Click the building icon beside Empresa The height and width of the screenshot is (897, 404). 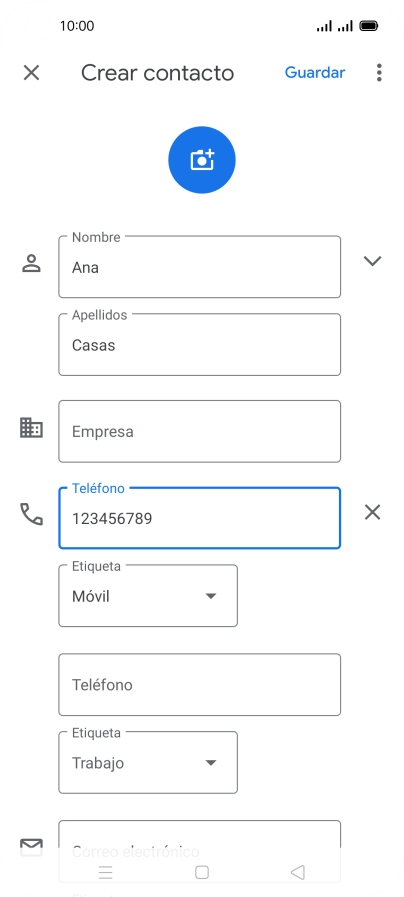point(31,428)
